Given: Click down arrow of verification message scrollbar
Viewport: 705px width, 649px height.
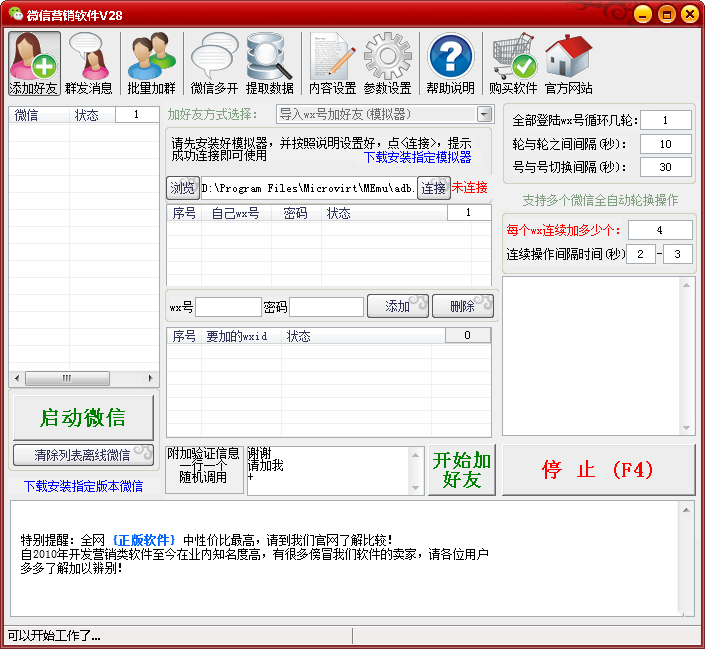Looking at the screenshot, I should (415, 488).
